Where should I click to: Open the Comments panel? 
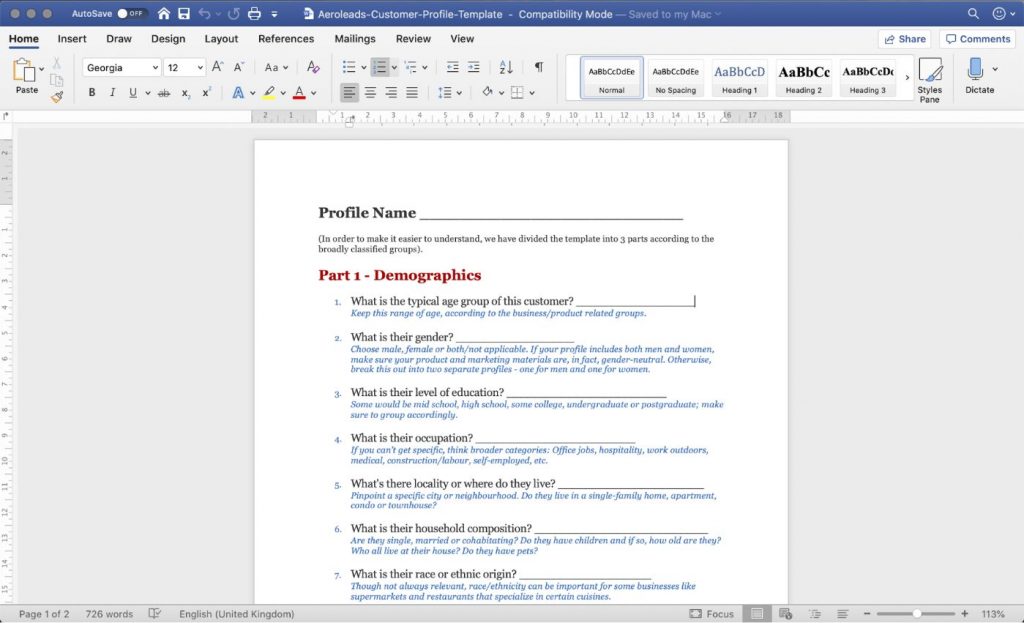(977, 38)
